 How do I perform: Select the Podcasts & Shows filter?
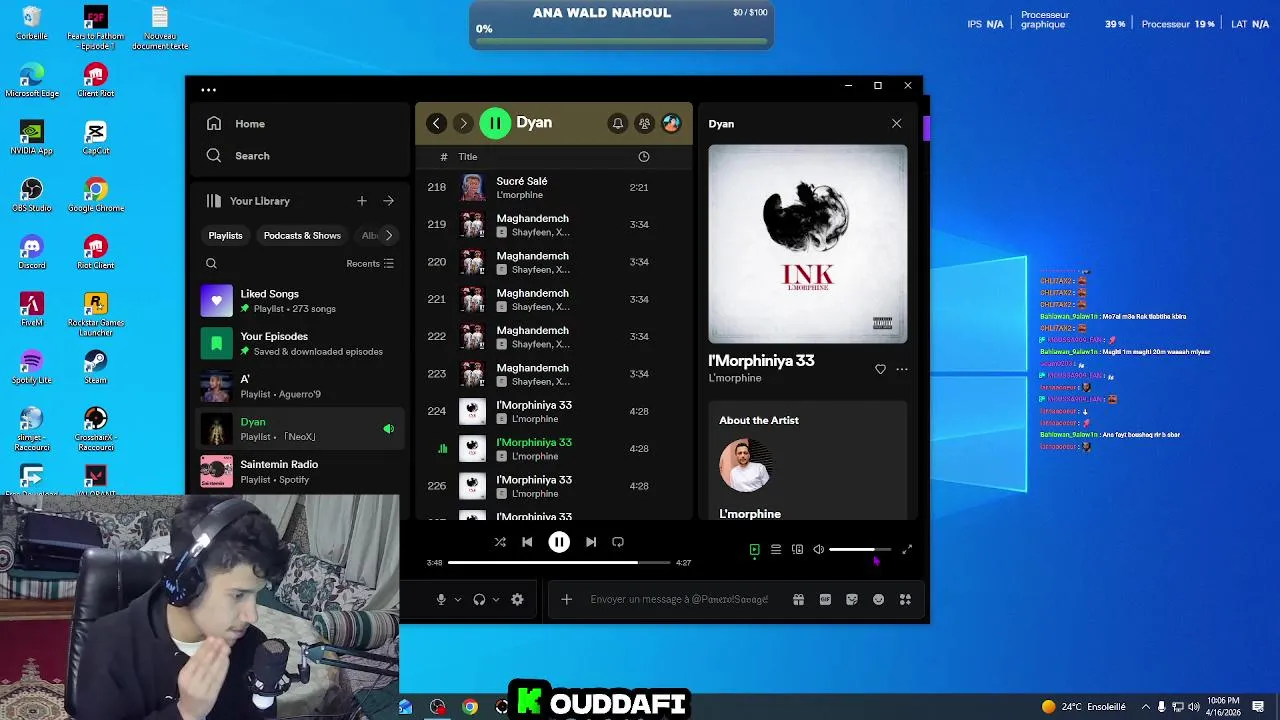click(302, 236)
